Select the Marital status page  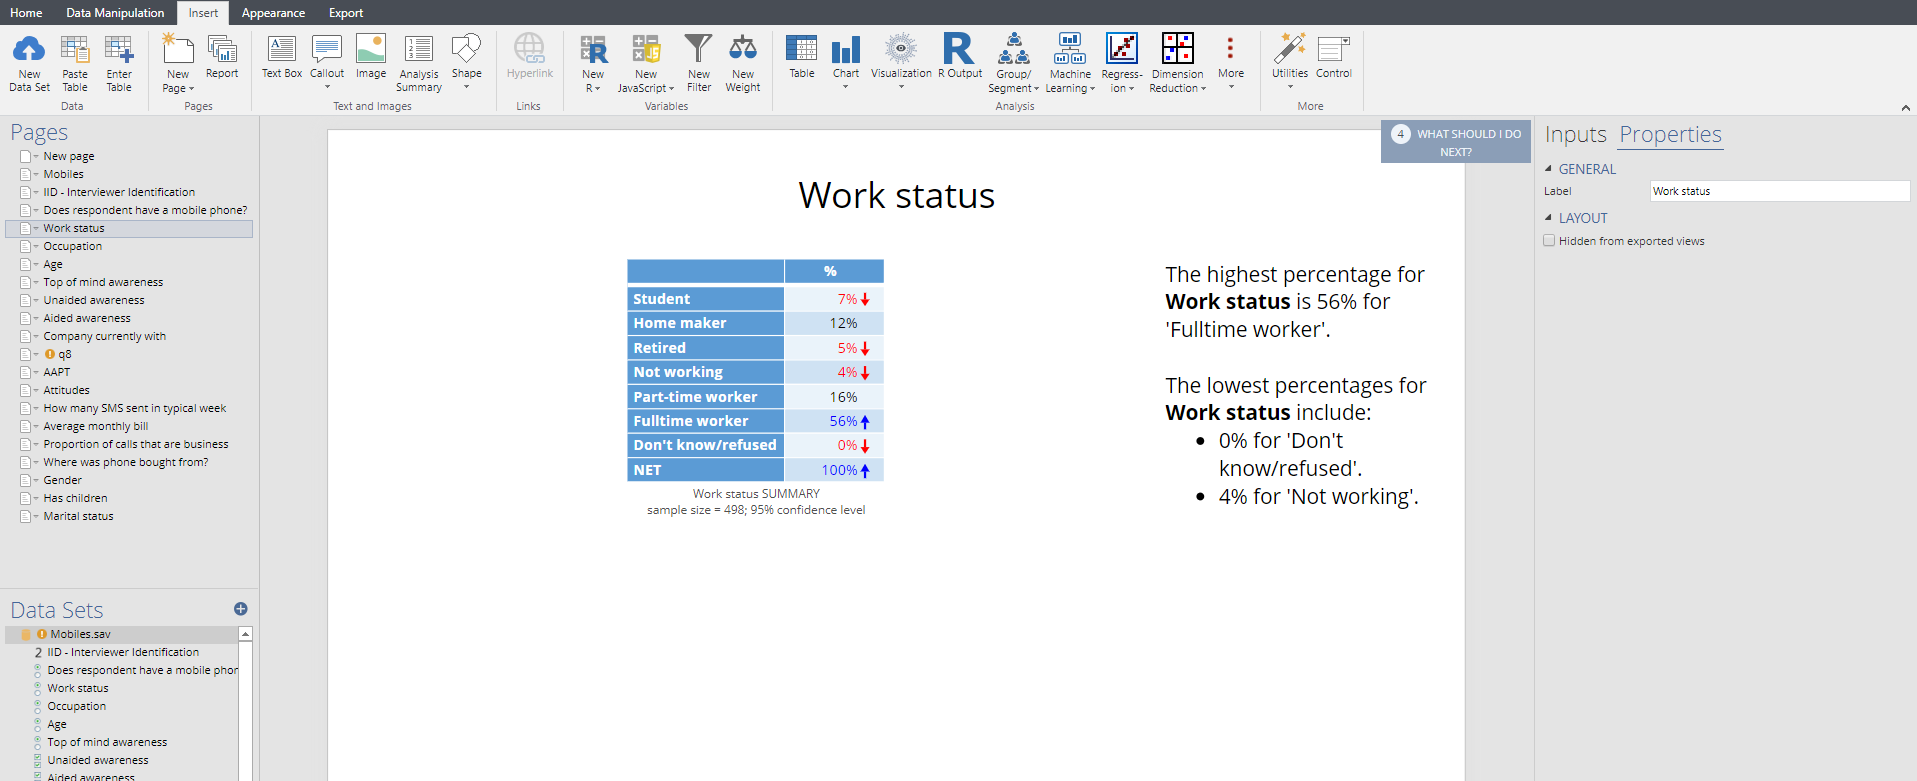click(x=78, y=516)
